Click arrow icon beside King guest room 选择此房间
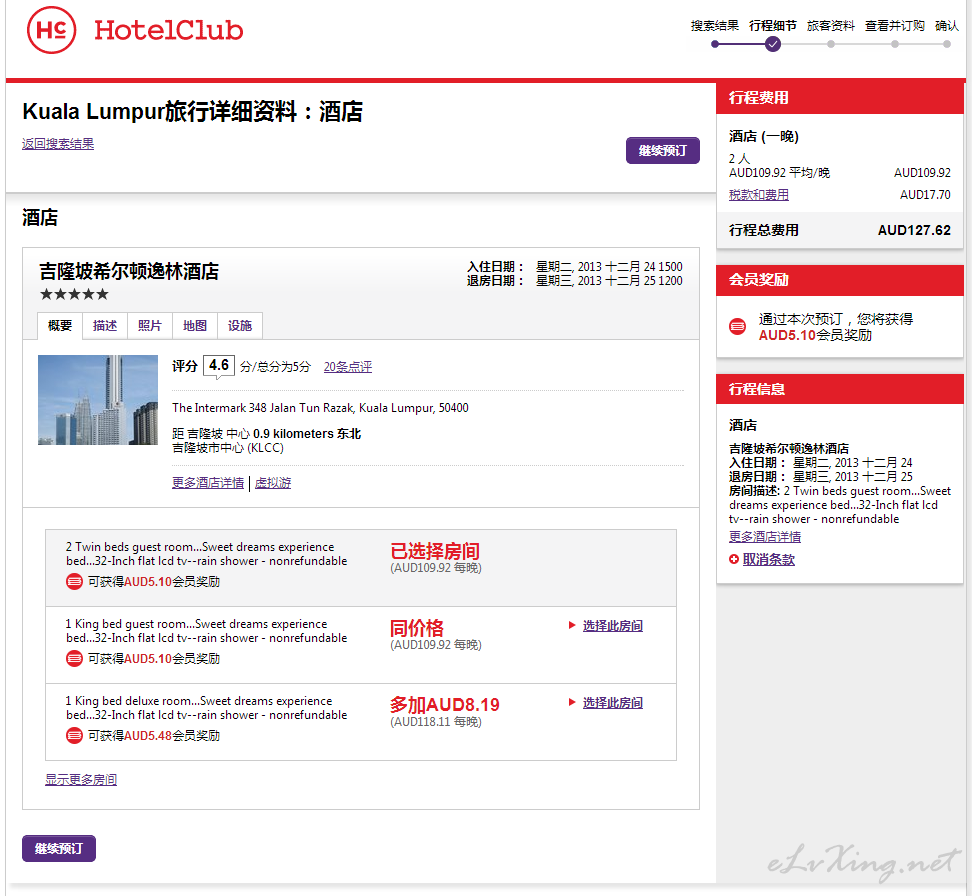972x896 pixels. [x=572, y=625]
